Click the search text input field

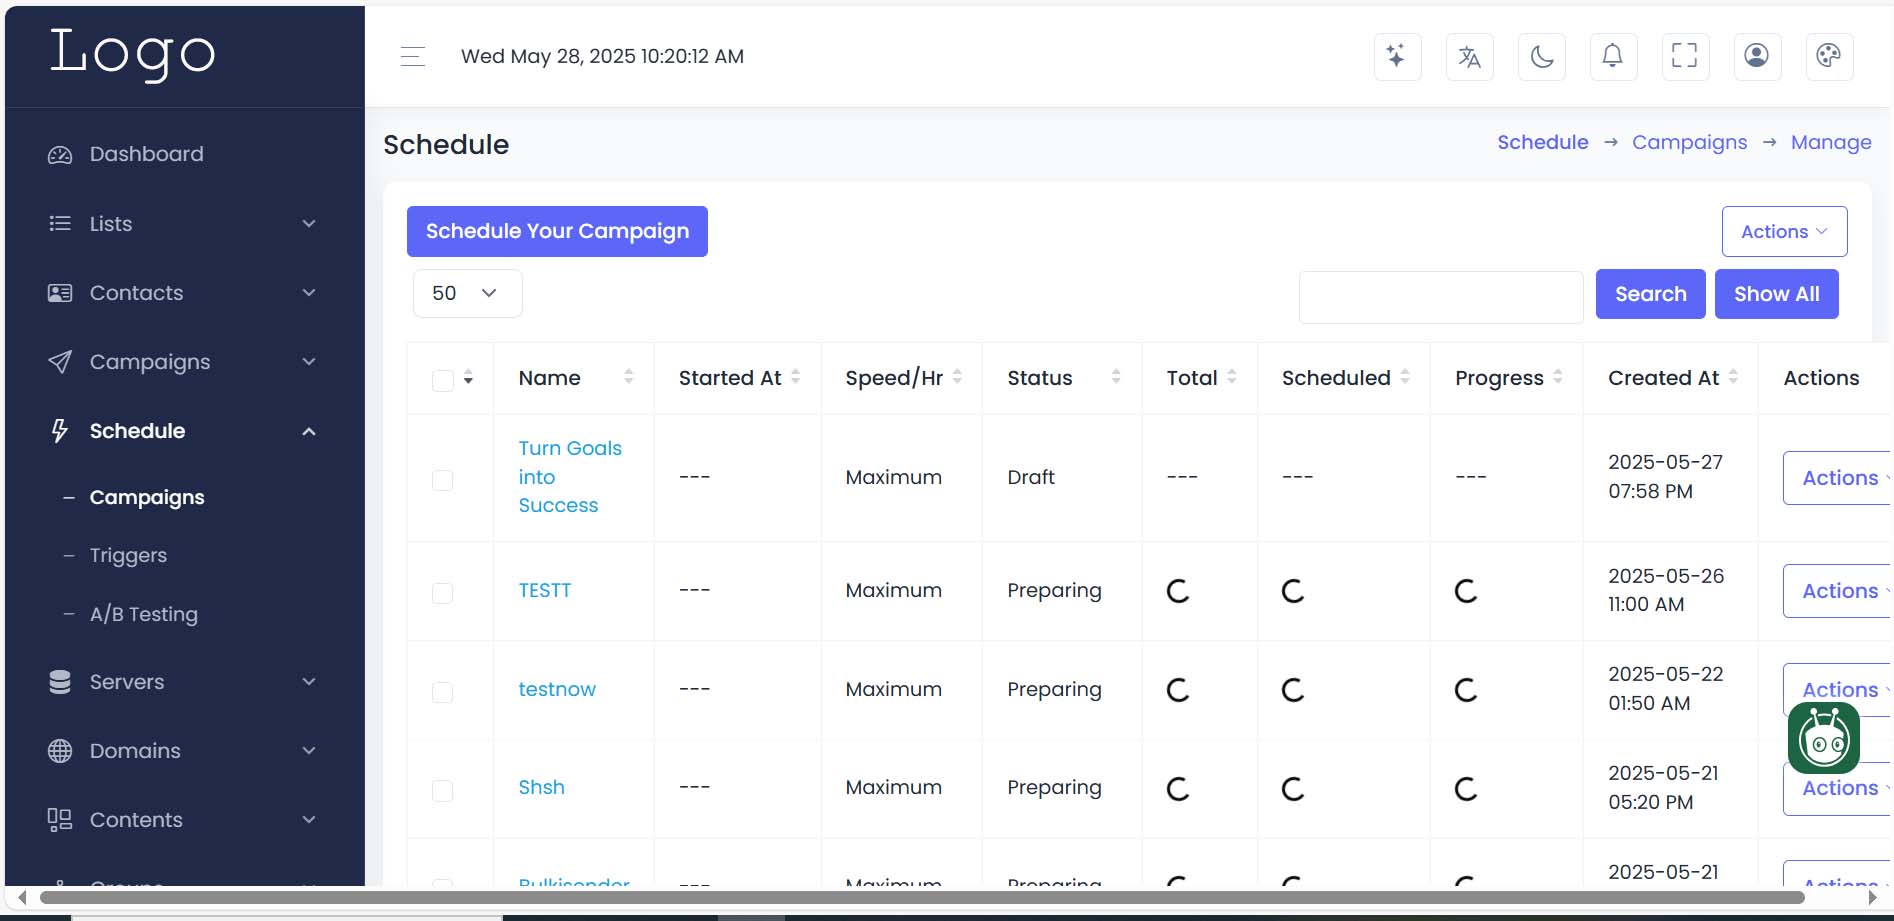[x=1440, y=297]
